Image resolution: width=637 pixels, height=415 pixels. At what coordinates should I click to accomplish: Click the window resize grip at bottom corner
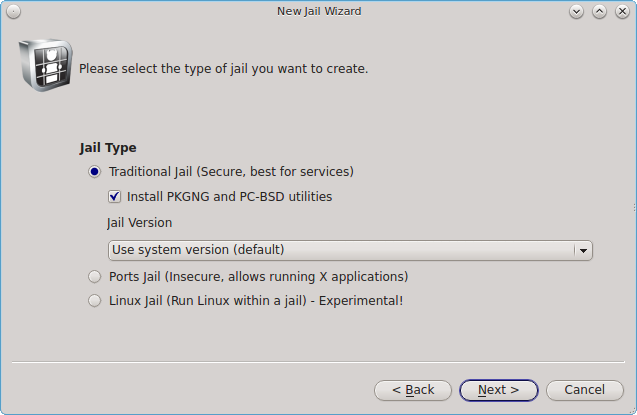pos(632,411)
